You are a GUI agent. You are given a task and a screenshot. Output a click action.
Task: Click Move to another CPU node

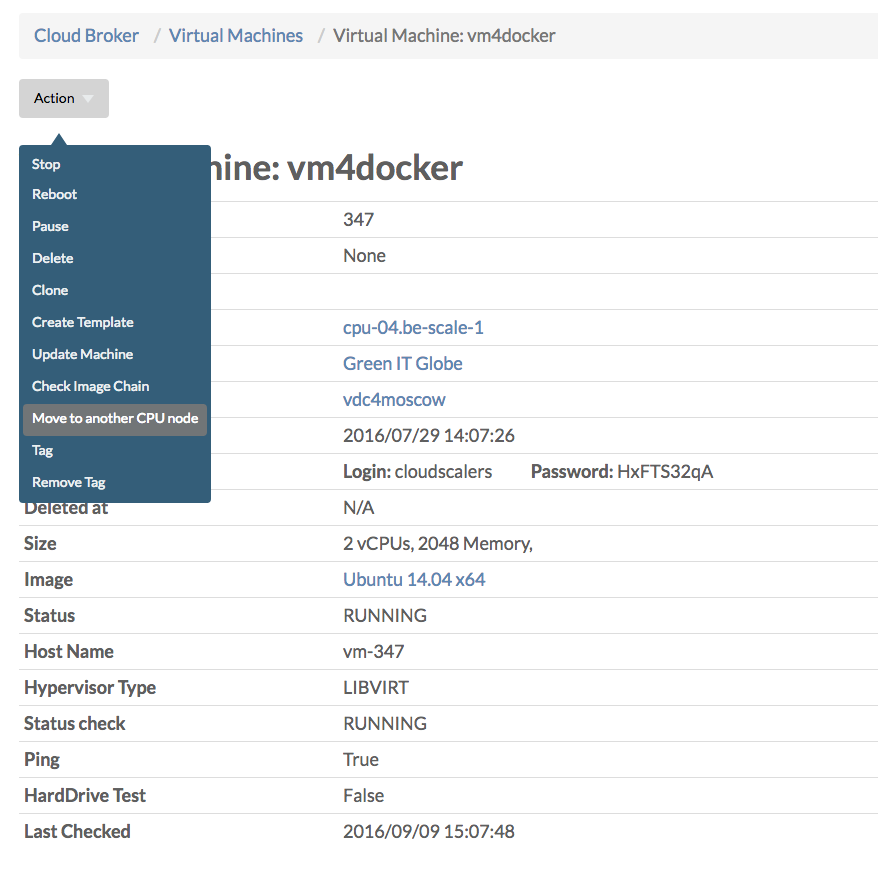[x=114, y=418]
